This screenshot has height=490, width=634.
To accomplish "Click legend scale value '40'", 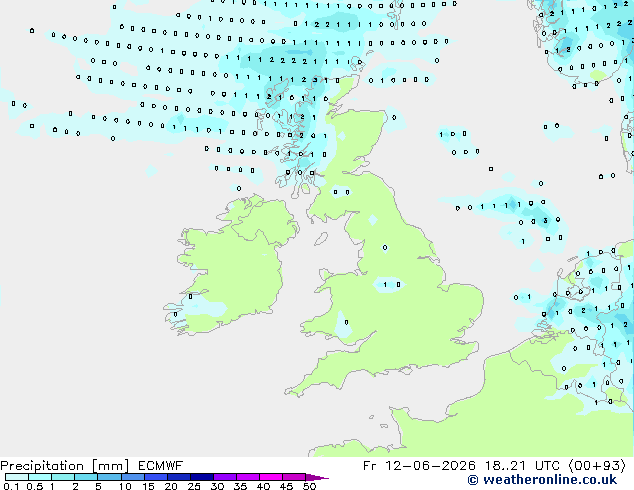I will 263,486.
